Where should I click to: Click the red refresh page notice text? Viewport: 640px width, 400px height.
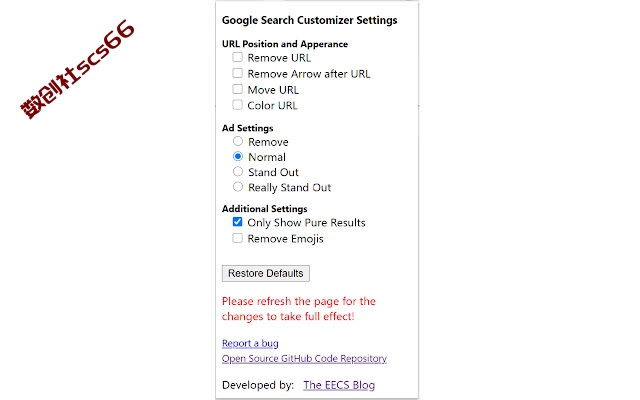pyautogui.click(x=299, y=309)
